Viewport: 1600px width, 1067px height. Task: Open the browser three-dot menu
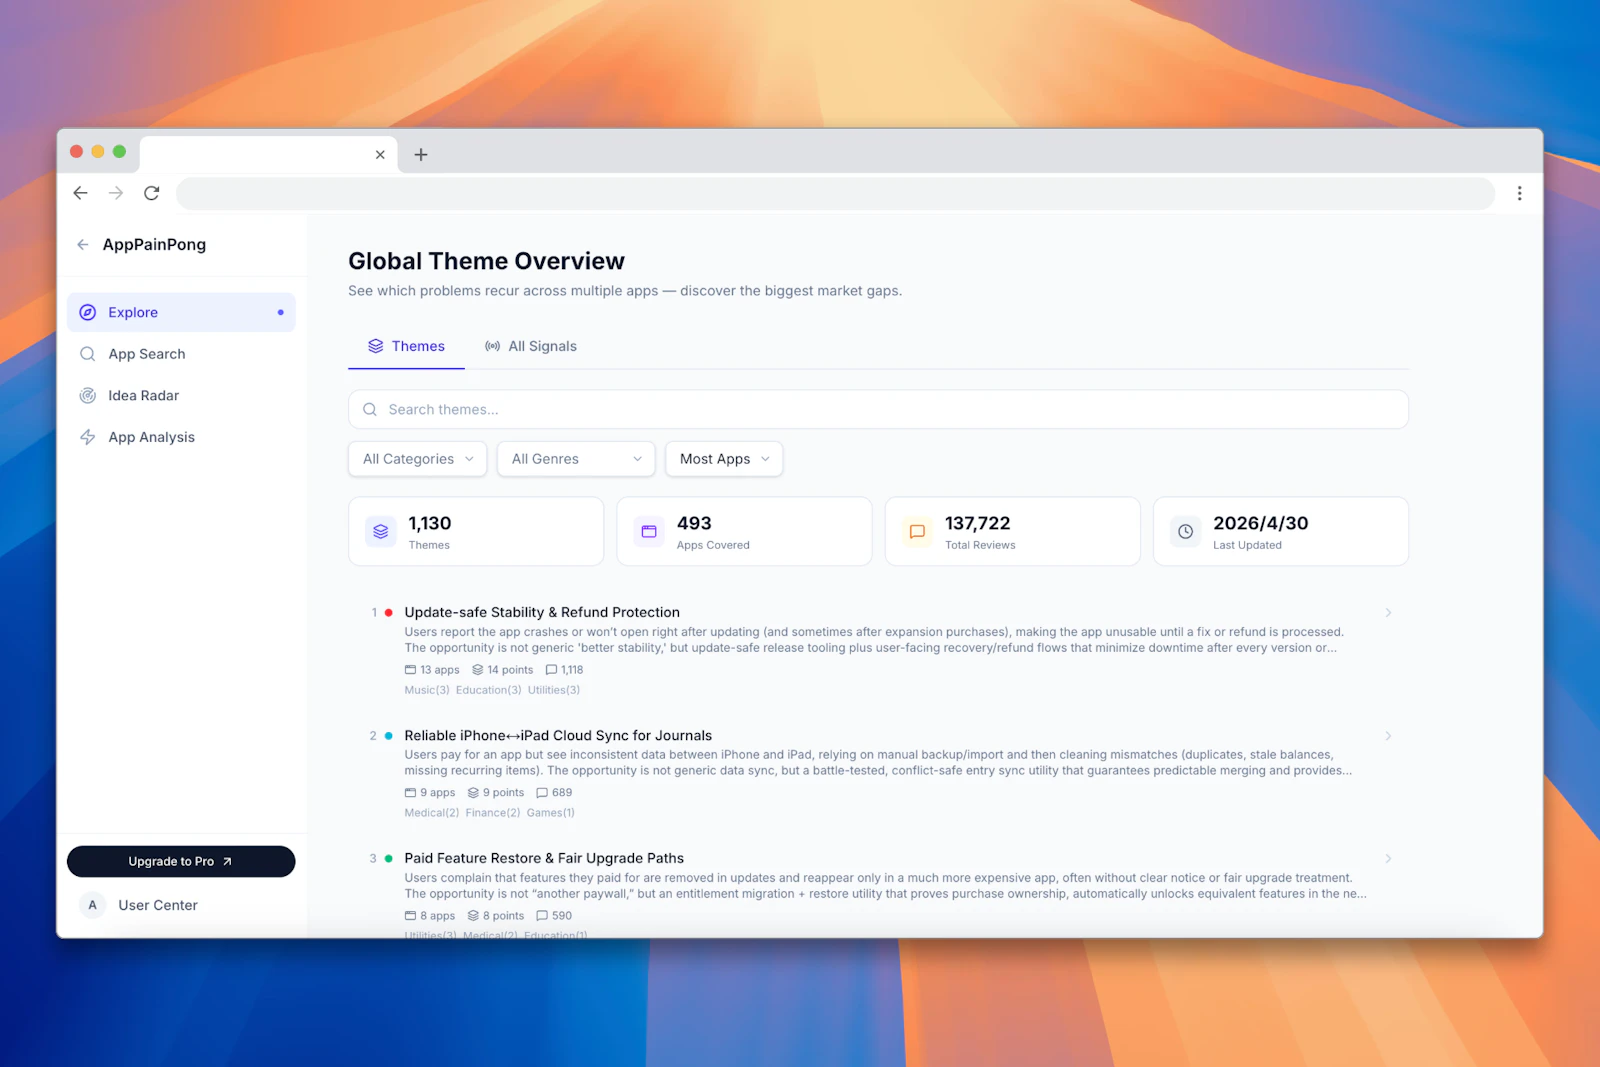tap(1519, 193)
